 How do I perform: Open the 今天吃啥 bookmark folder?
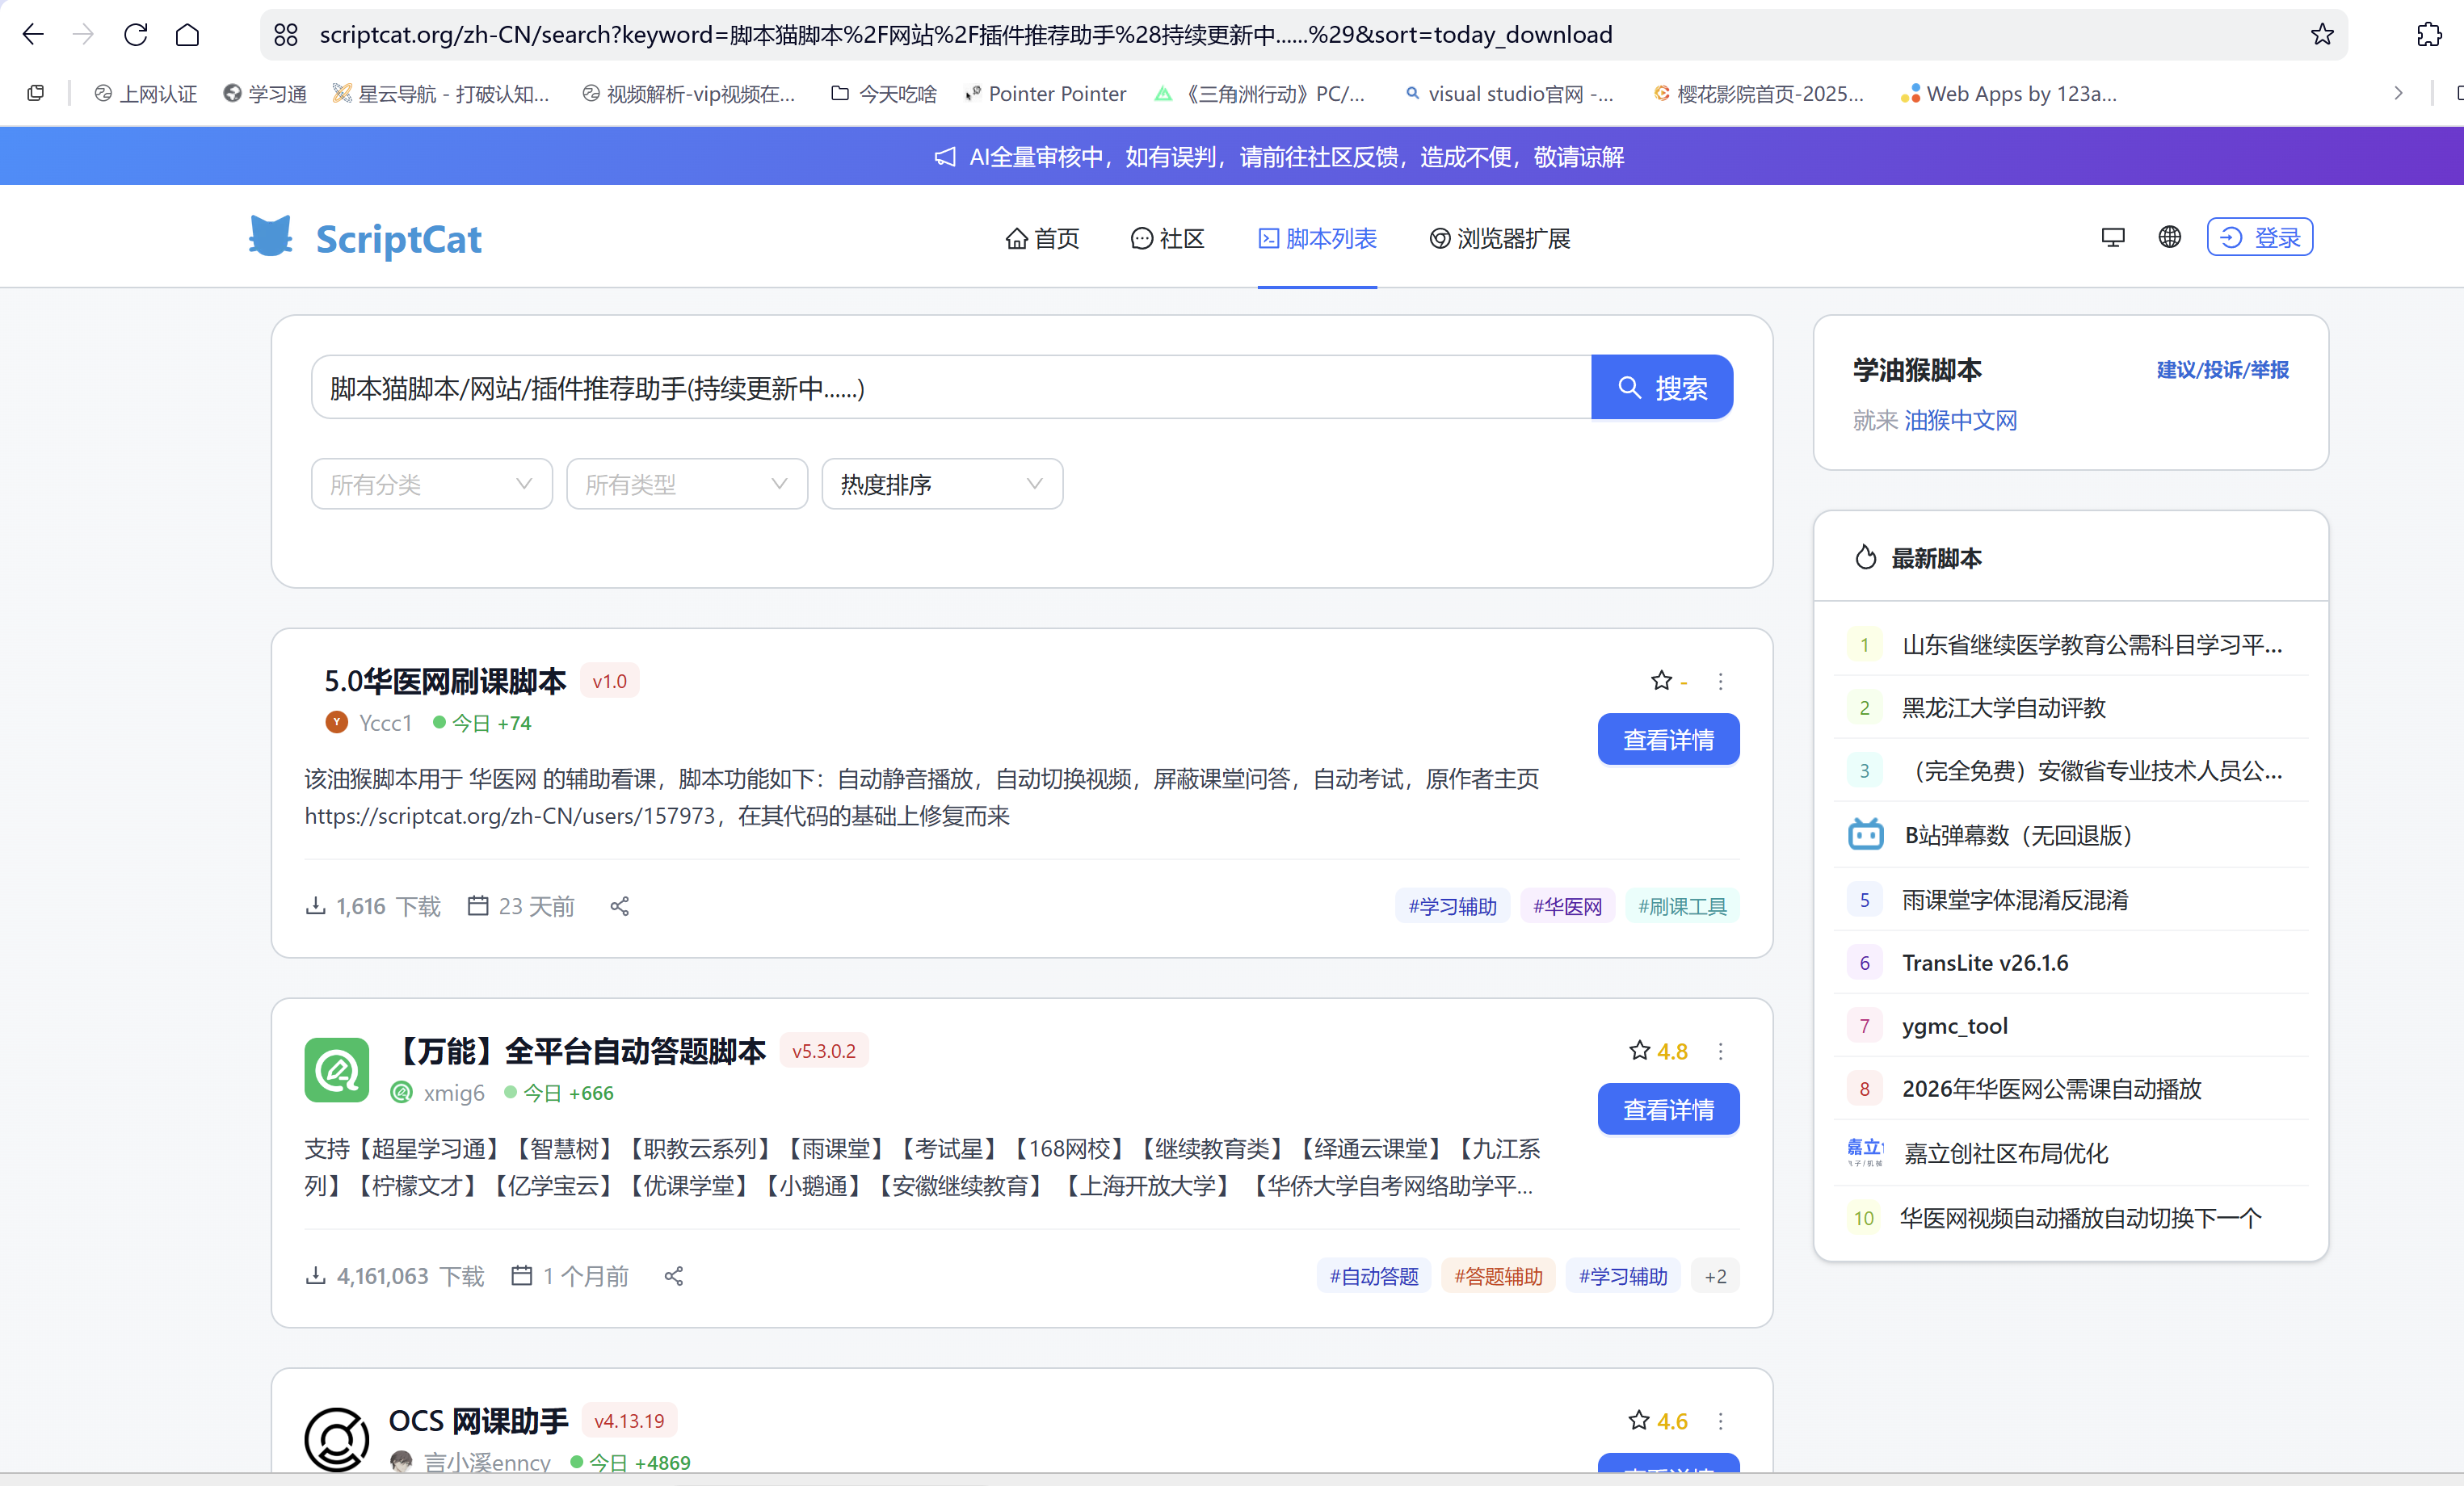pos(884,94)
